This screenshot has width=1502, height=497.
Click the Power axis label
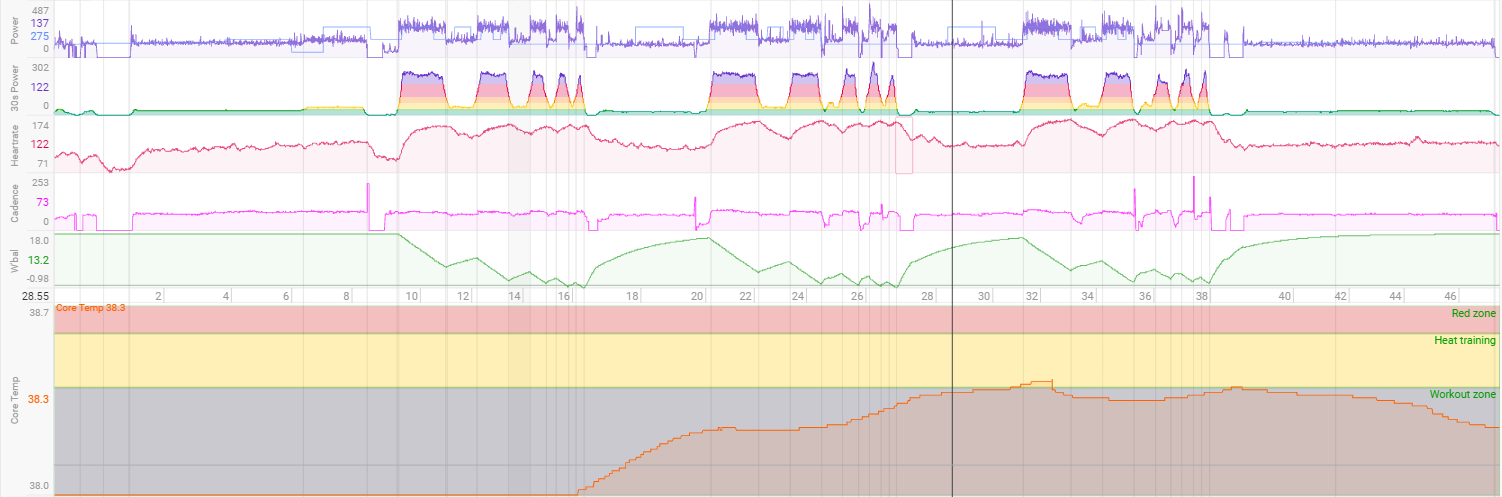14,29
